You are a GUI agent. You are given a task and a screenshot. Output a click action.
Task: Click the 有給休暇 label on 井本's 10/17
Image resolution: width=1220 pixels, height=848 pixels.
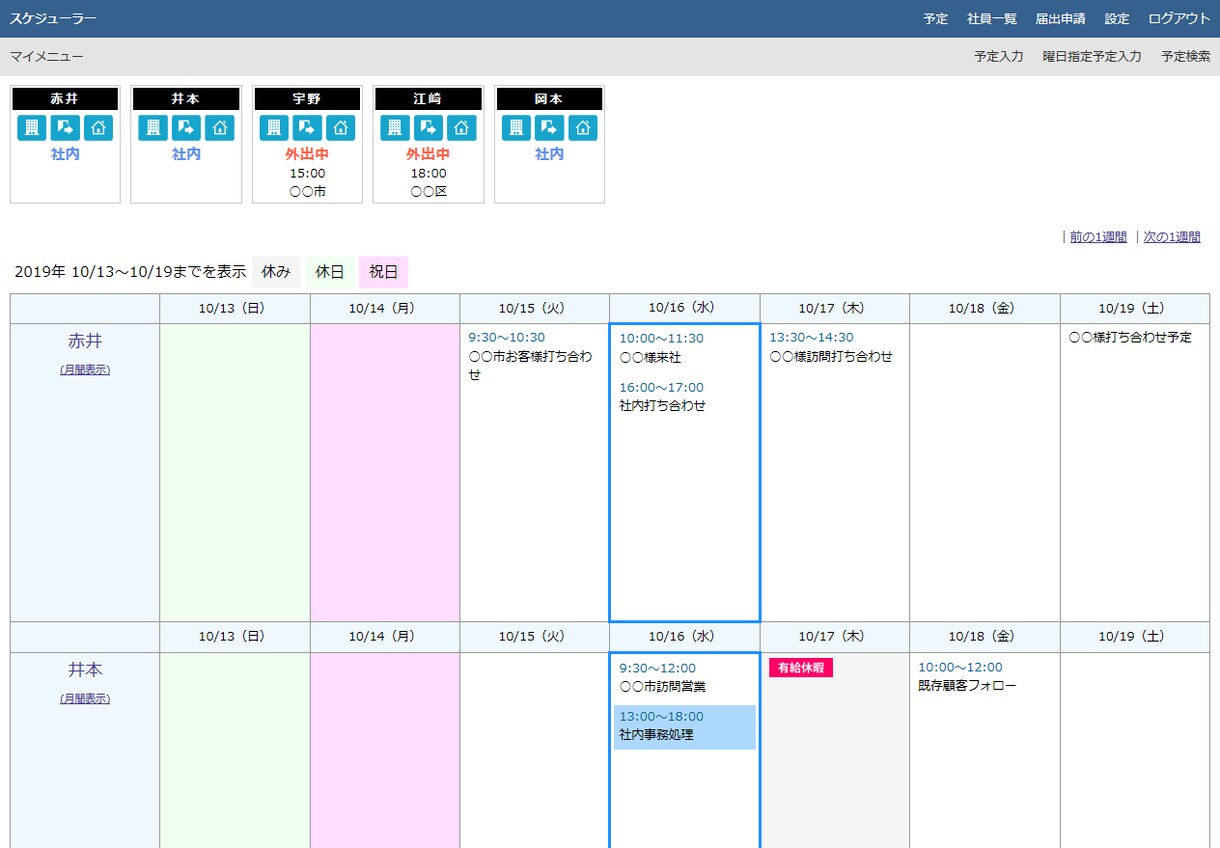(x=801, y=668)
